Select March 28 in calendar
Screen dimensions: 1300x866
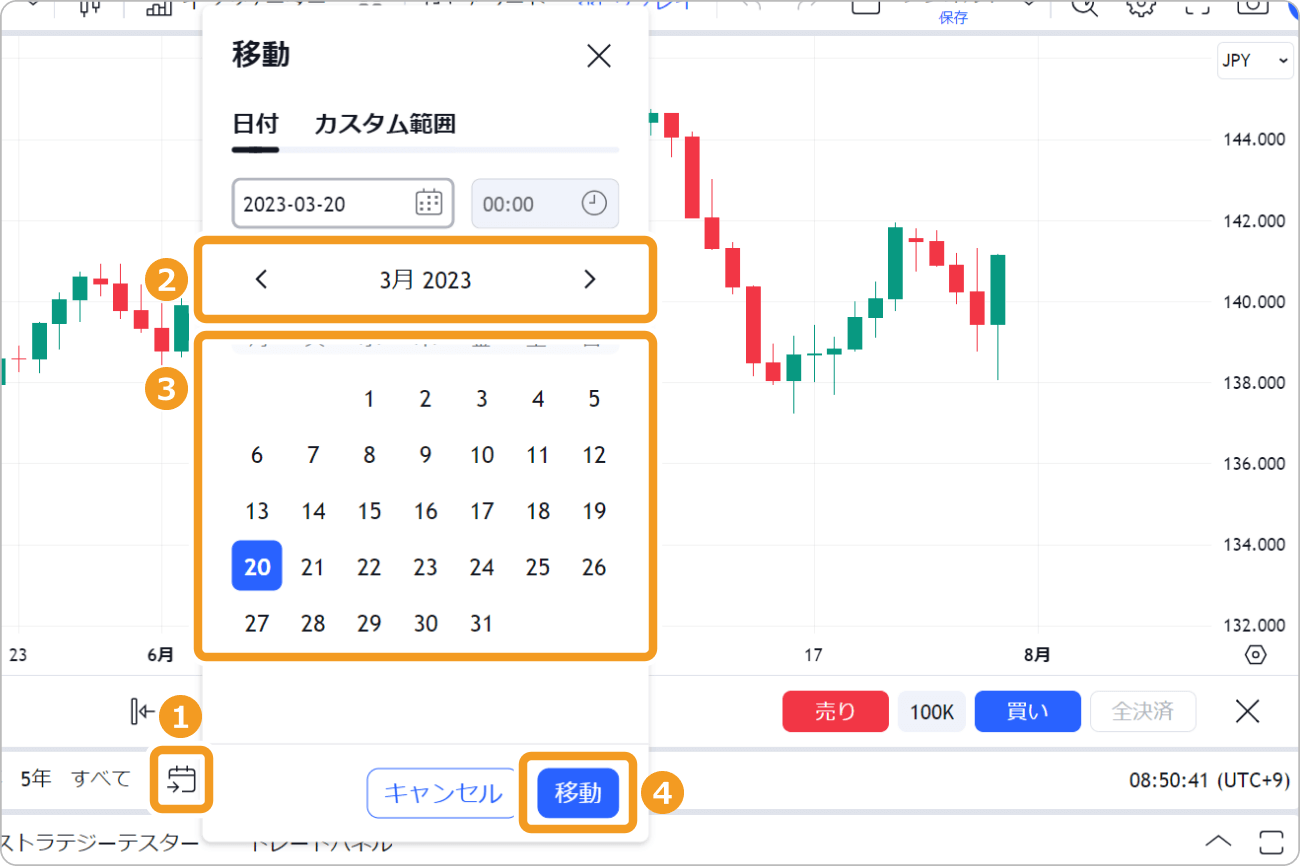click(x=313, y=624)
